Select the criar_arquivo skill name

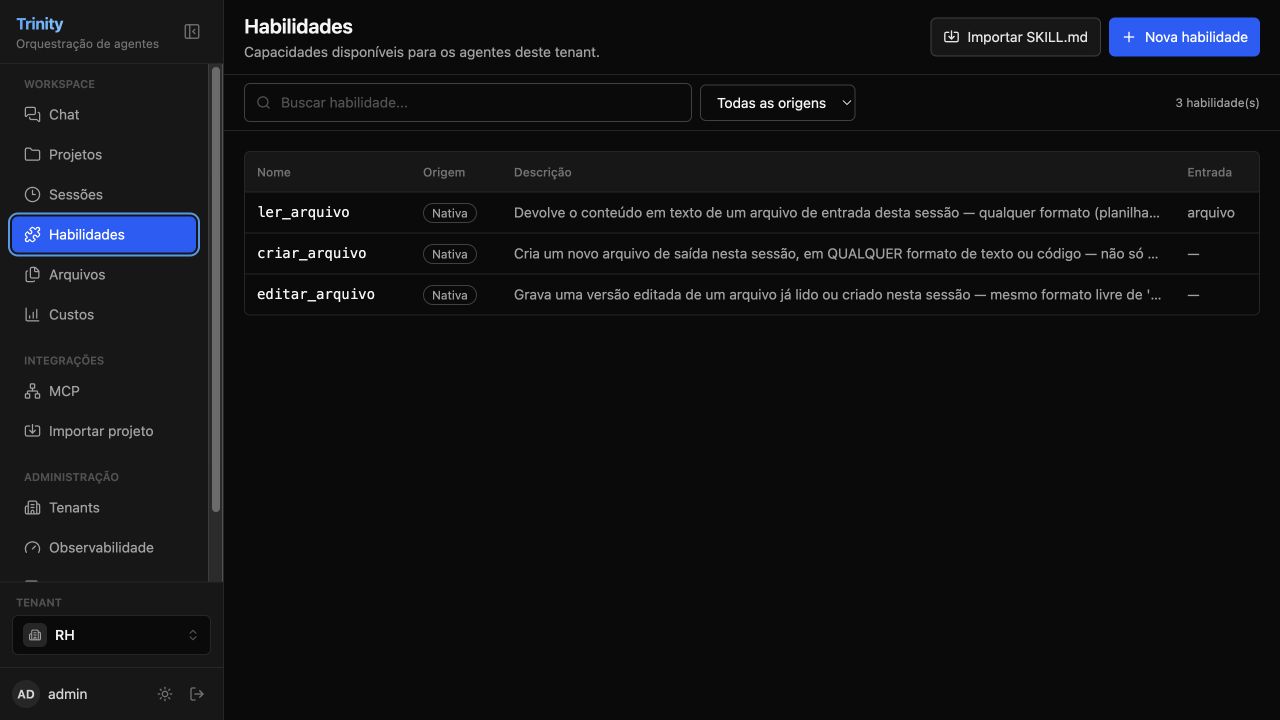tap(311, 253)
